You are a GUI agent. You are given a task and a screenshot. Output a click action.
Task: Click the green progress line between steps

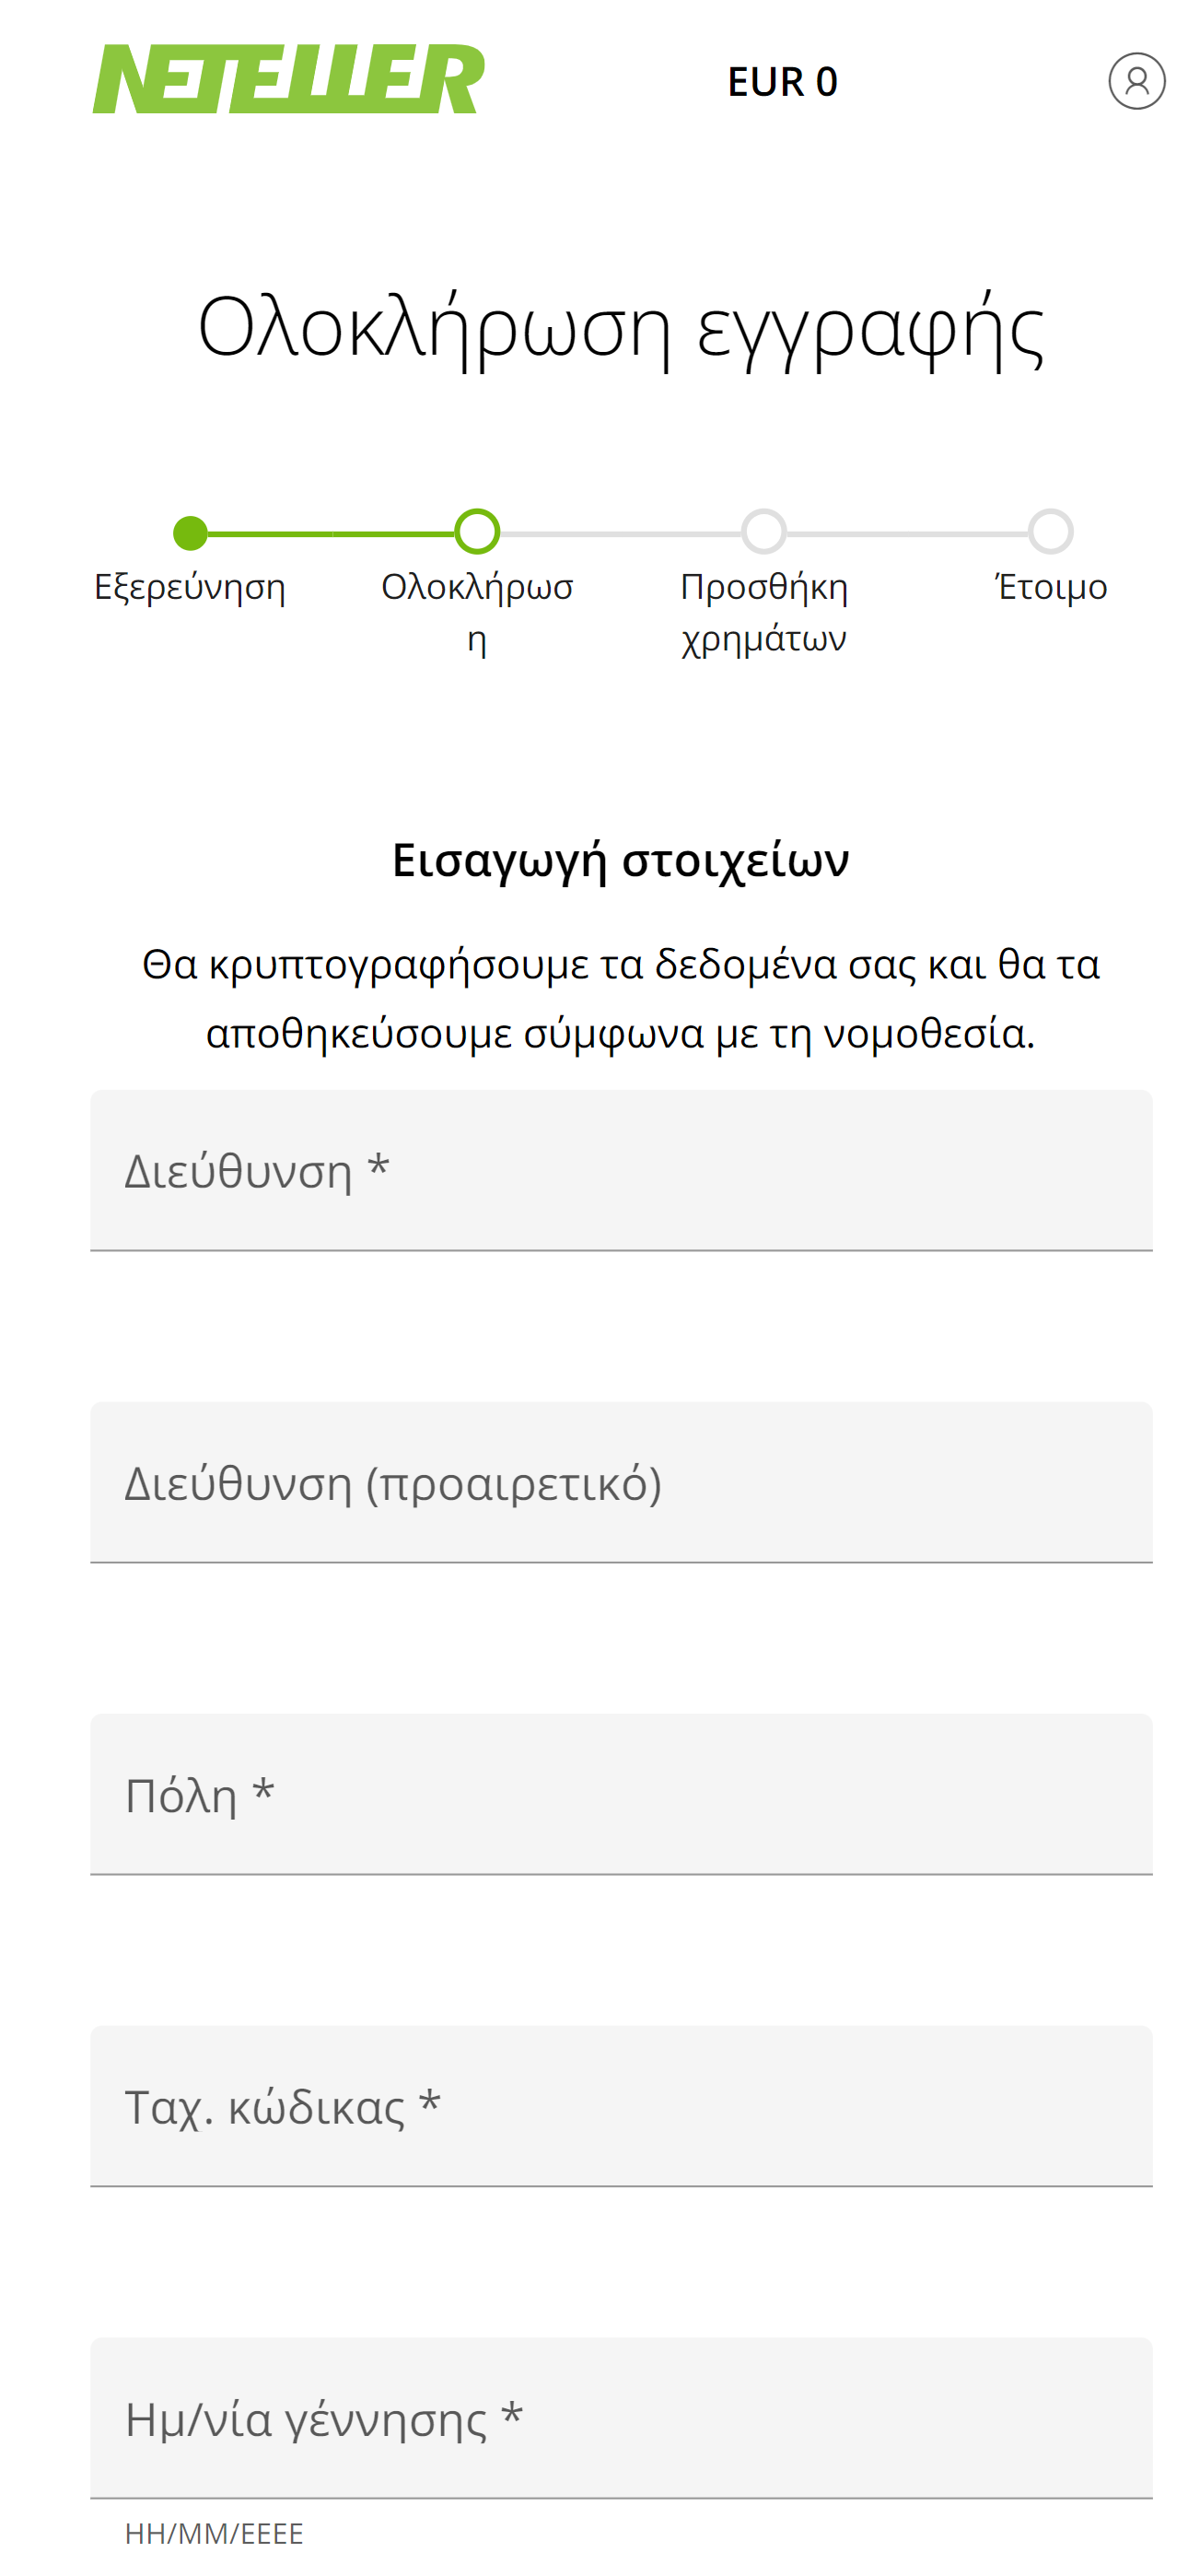point(330,534)
